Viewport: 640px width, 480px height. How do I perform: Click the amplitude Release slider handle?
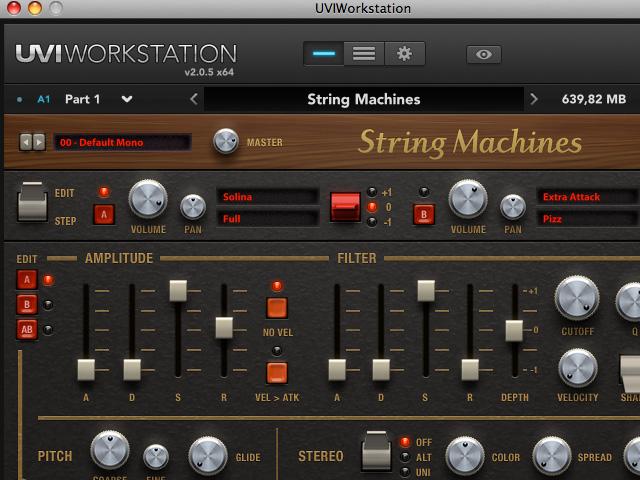[224, 328]
